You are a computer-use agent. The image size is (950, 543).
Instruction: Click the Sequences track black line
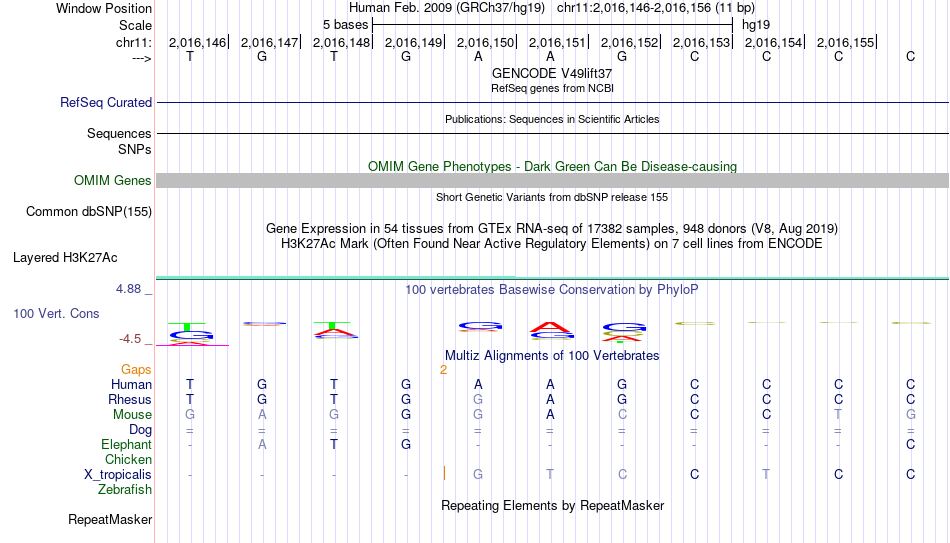click(553, 133)
